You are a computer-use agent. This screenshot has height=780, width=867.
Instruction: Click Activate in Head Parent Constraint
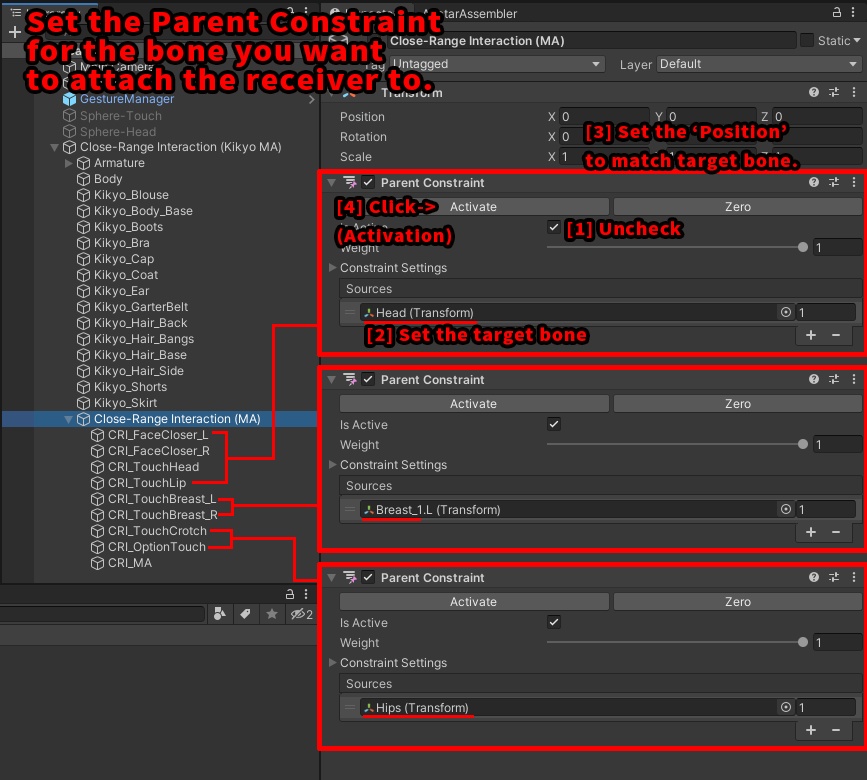473,207
